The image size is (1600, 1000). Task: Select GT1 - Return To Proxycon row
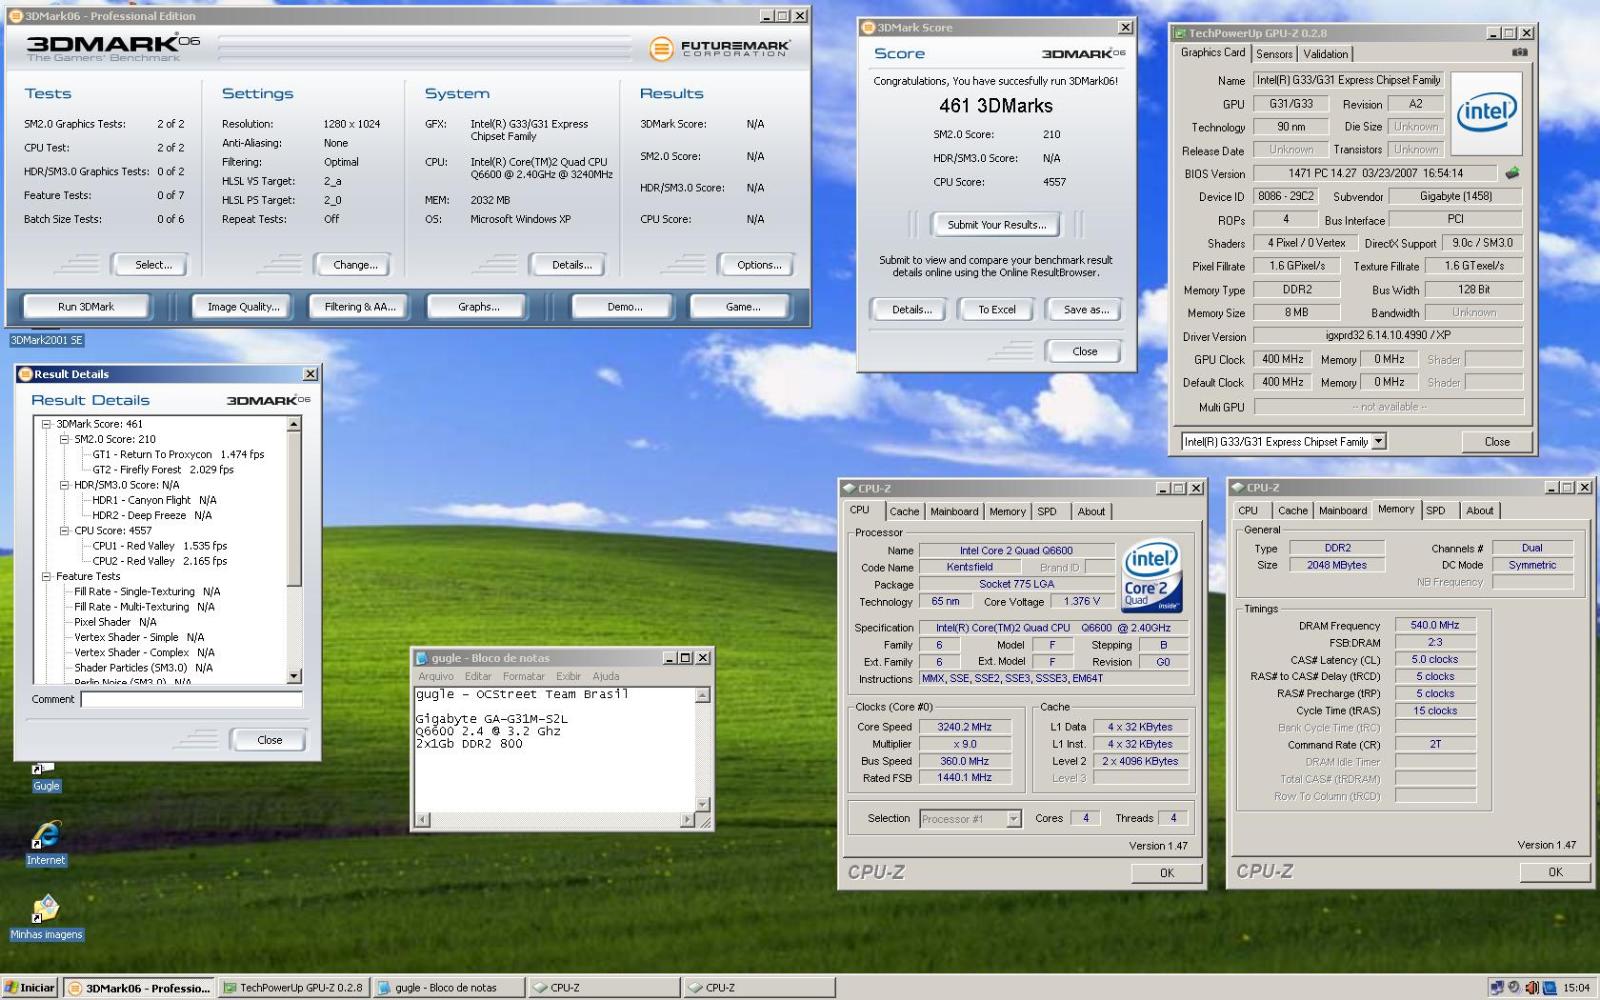[x=178, y=454]
